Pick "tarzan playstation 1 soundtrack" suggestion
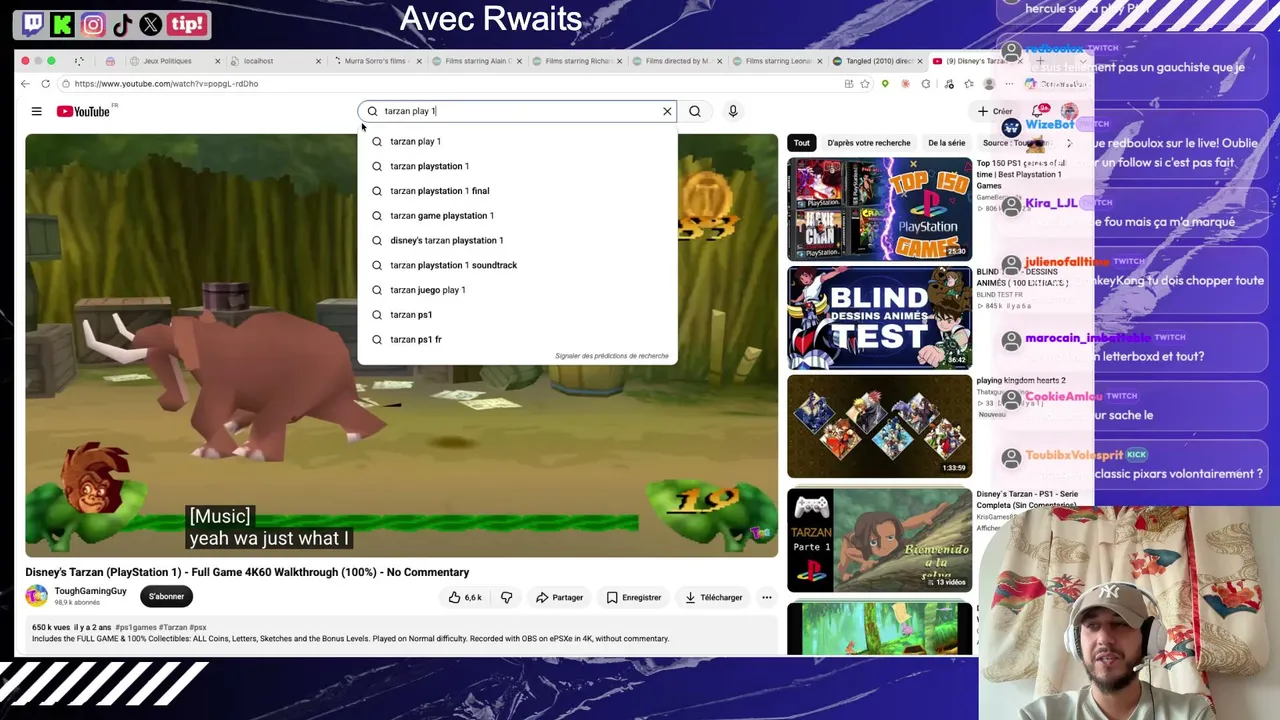 [518, 265]
